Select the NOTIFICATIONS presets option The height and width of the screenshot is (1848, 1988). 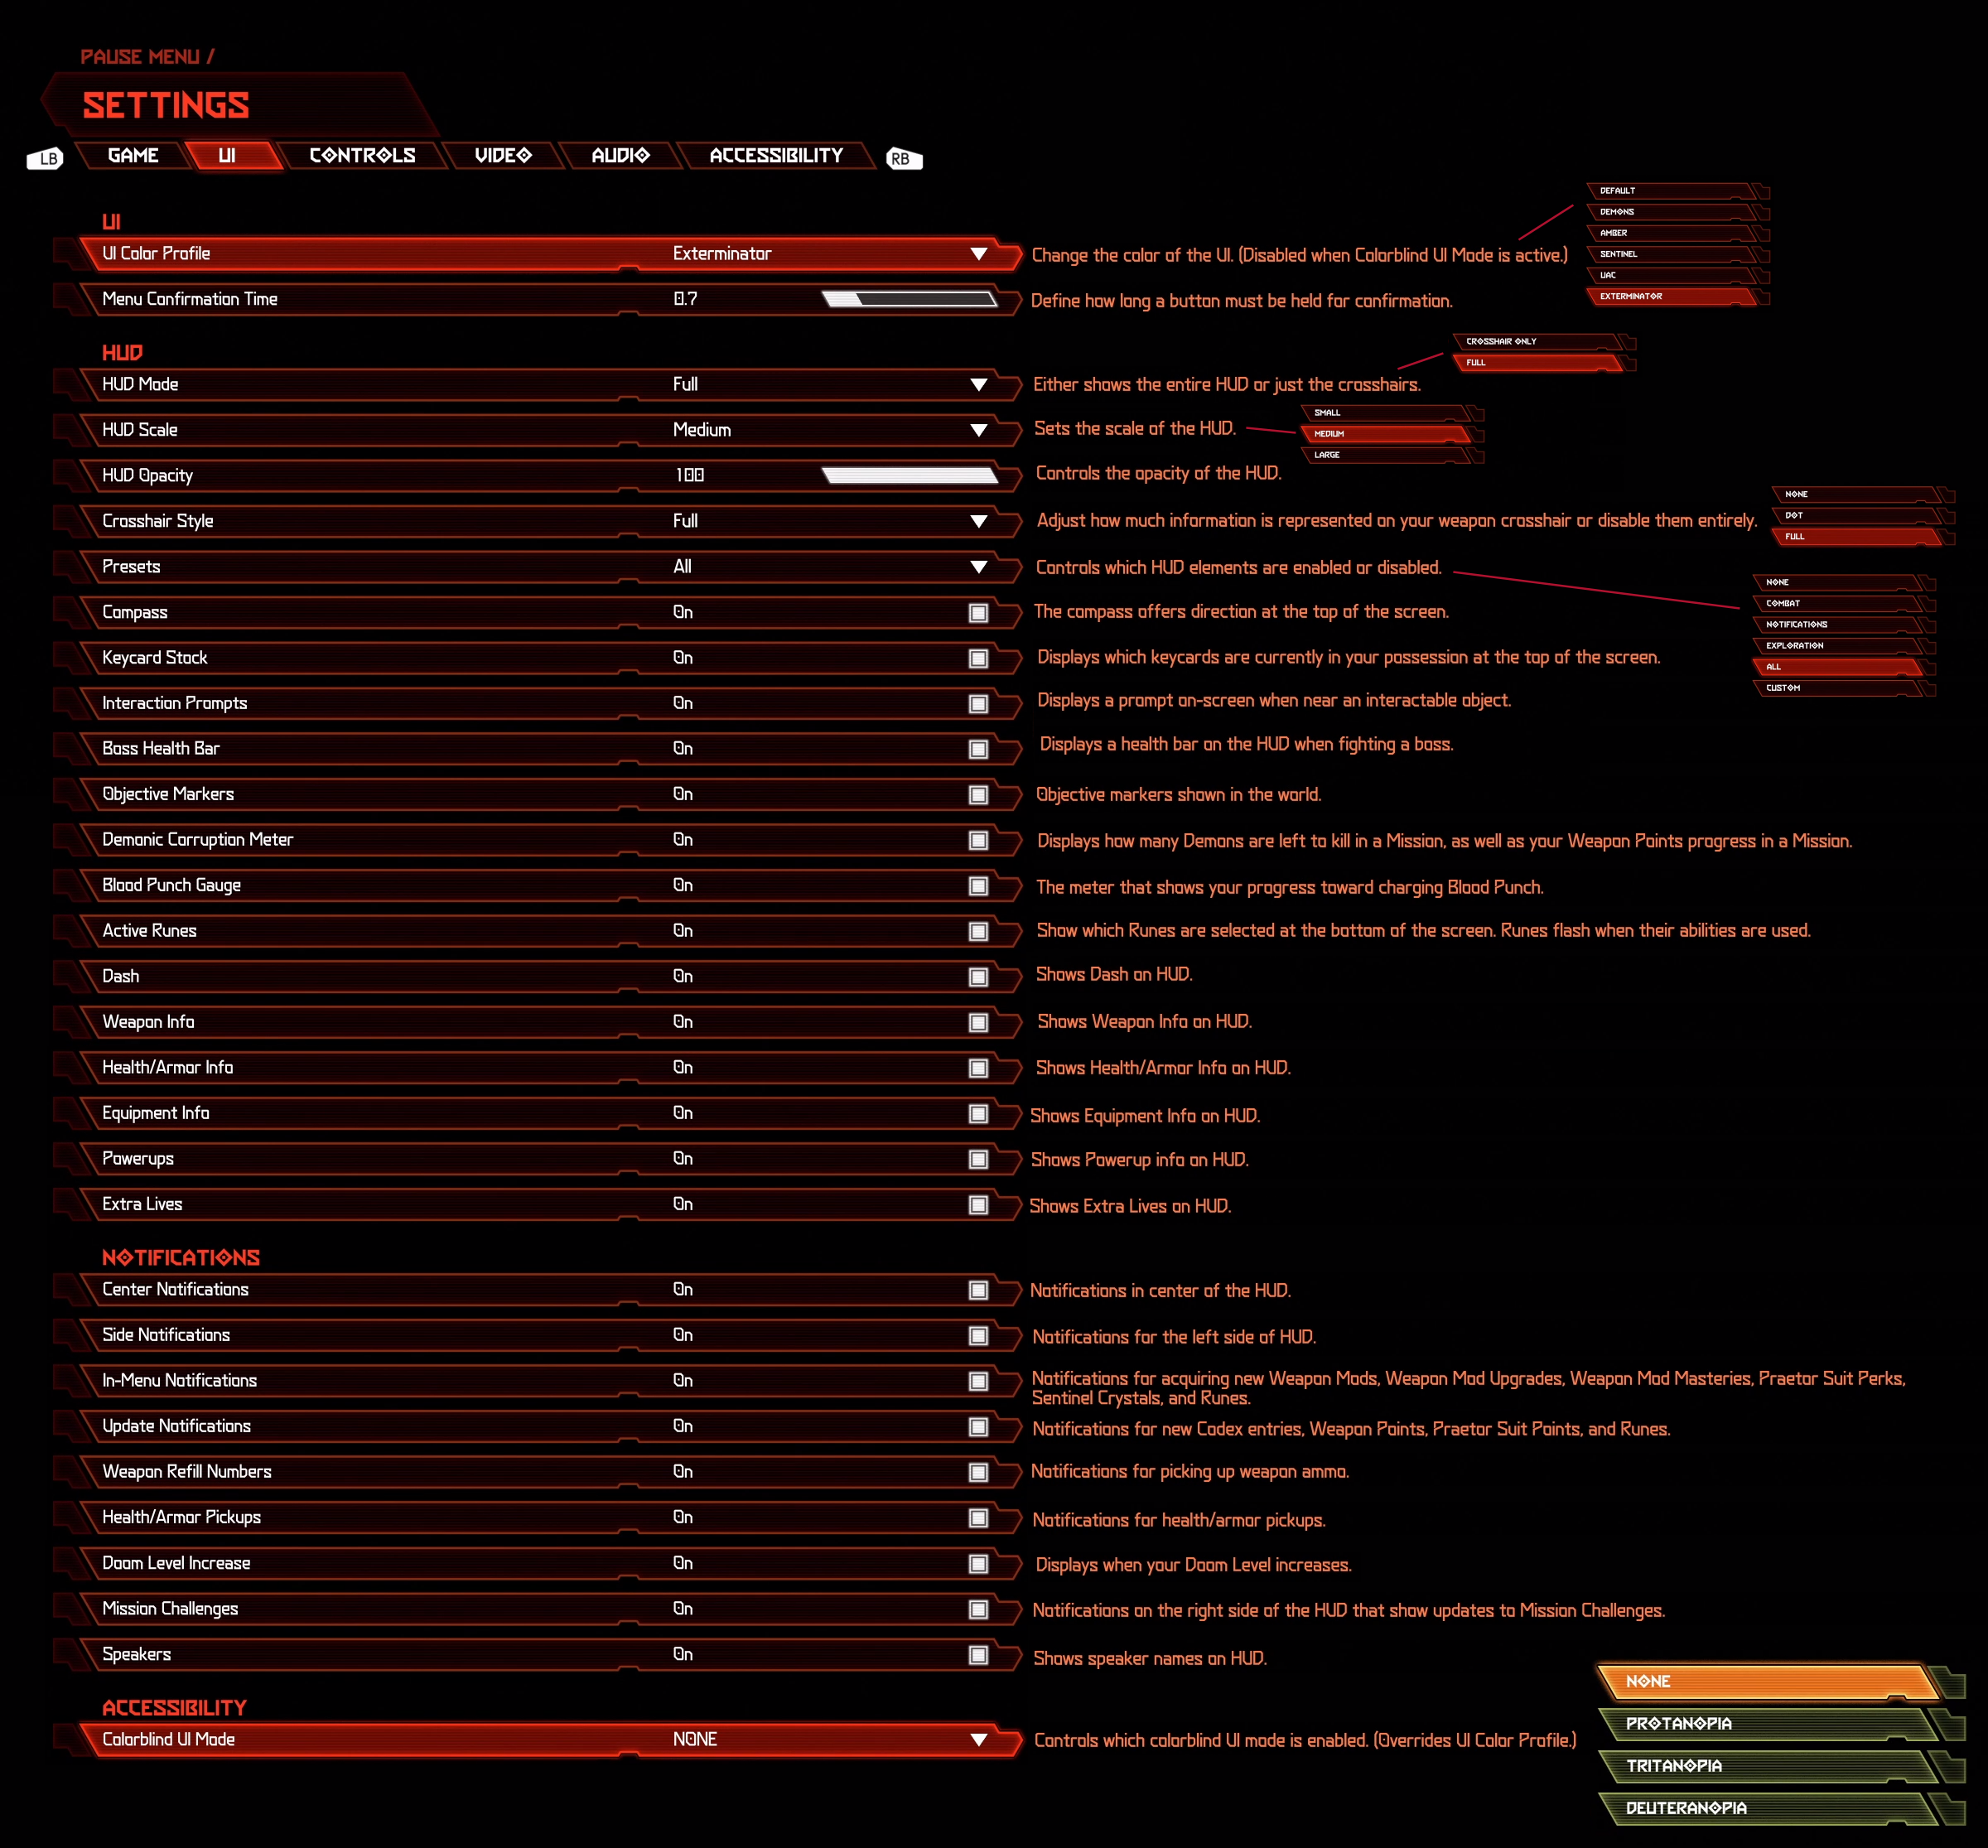click(x=1838, y=625)
